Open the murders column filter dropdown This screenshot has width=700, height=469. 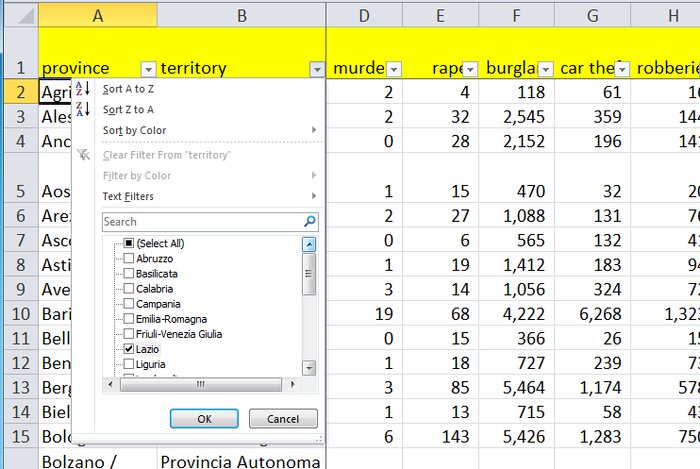click(393, 69)
